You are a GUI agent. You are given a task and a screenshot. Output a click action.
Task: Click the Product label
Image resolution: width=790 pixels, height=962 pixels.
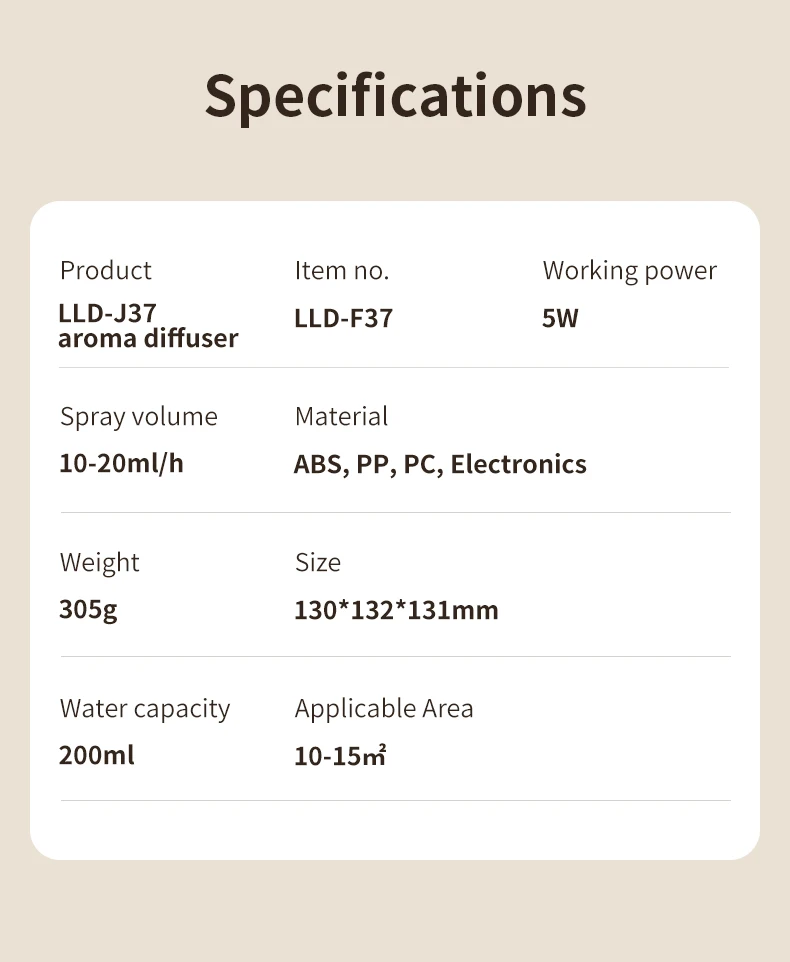click(x=106, y=270)
